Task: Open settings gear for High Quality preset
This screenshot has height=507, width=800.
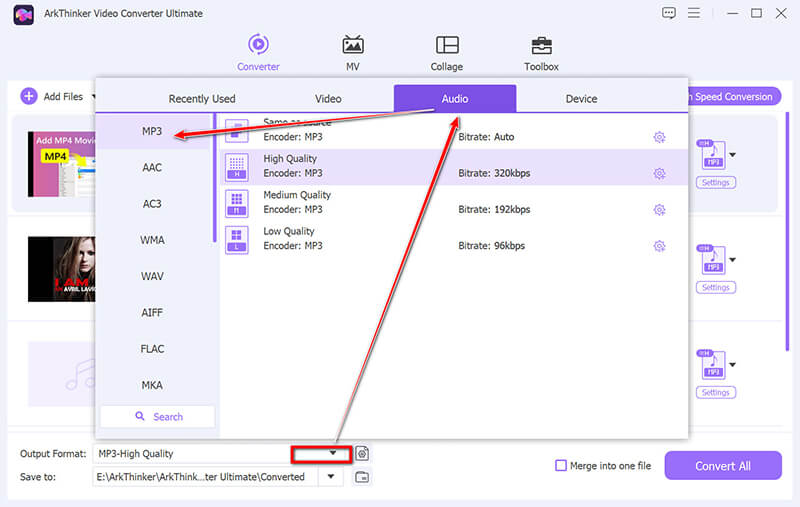Action: [x=659, y=173]
